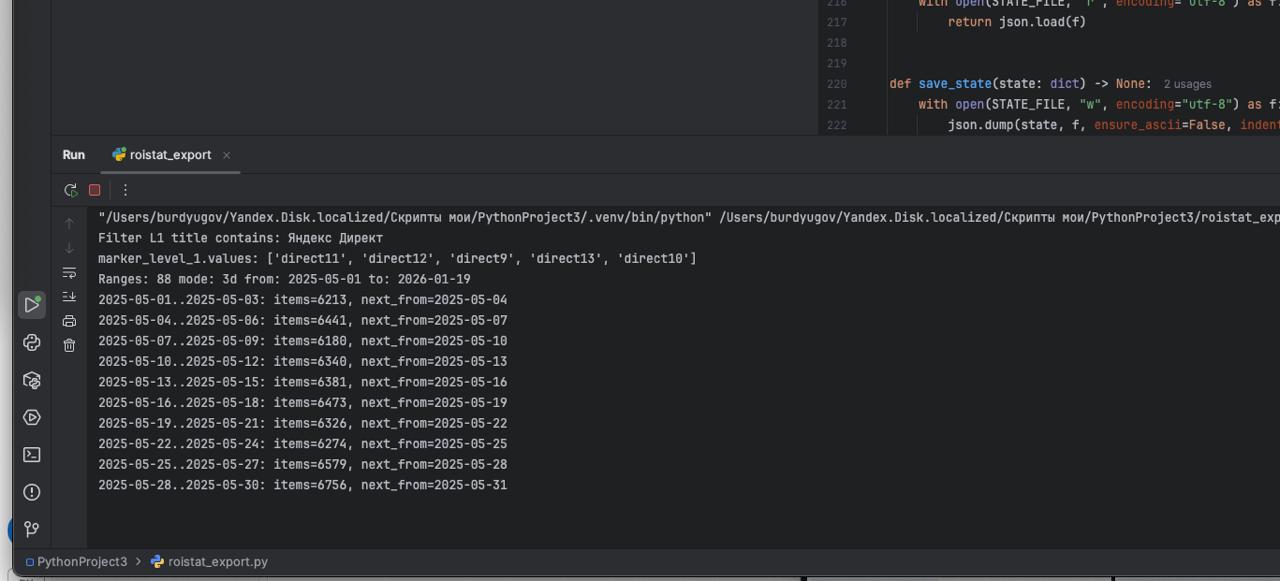Rerun the roistat_export script
This screenshot has height=581, width=1280.
pos(70,190)
